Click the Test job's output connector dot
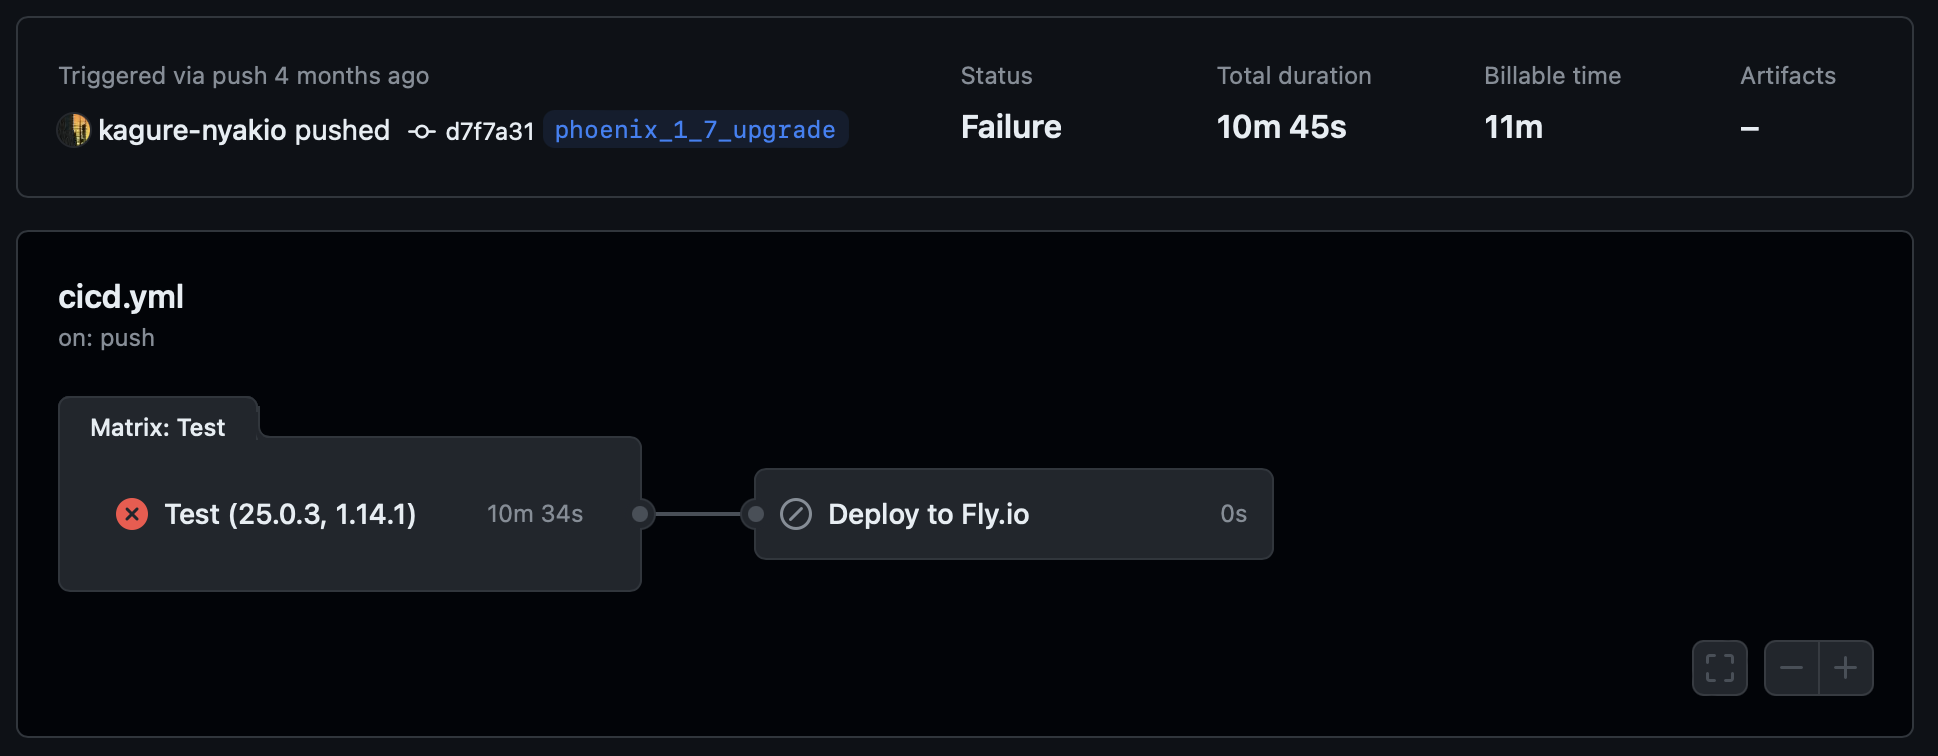The image size is (1938, 756). 640,514
